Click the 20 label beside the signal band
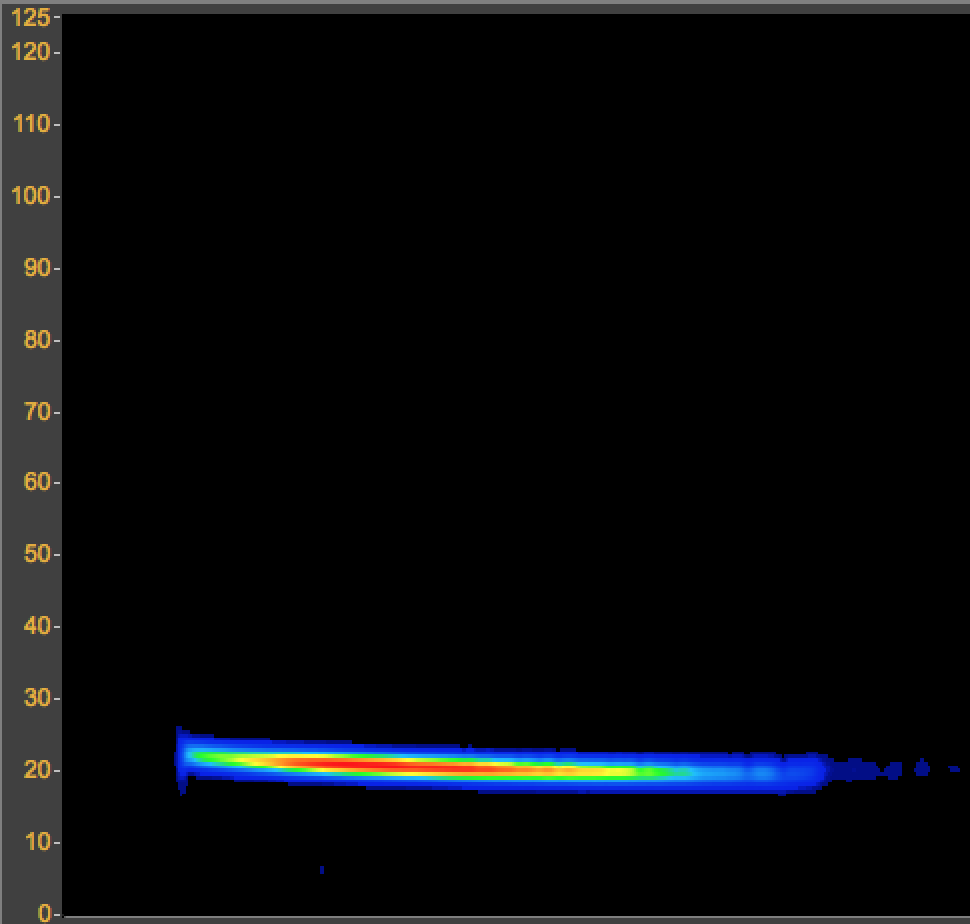This screenshot has height=924, width=970. pos(36,771)
